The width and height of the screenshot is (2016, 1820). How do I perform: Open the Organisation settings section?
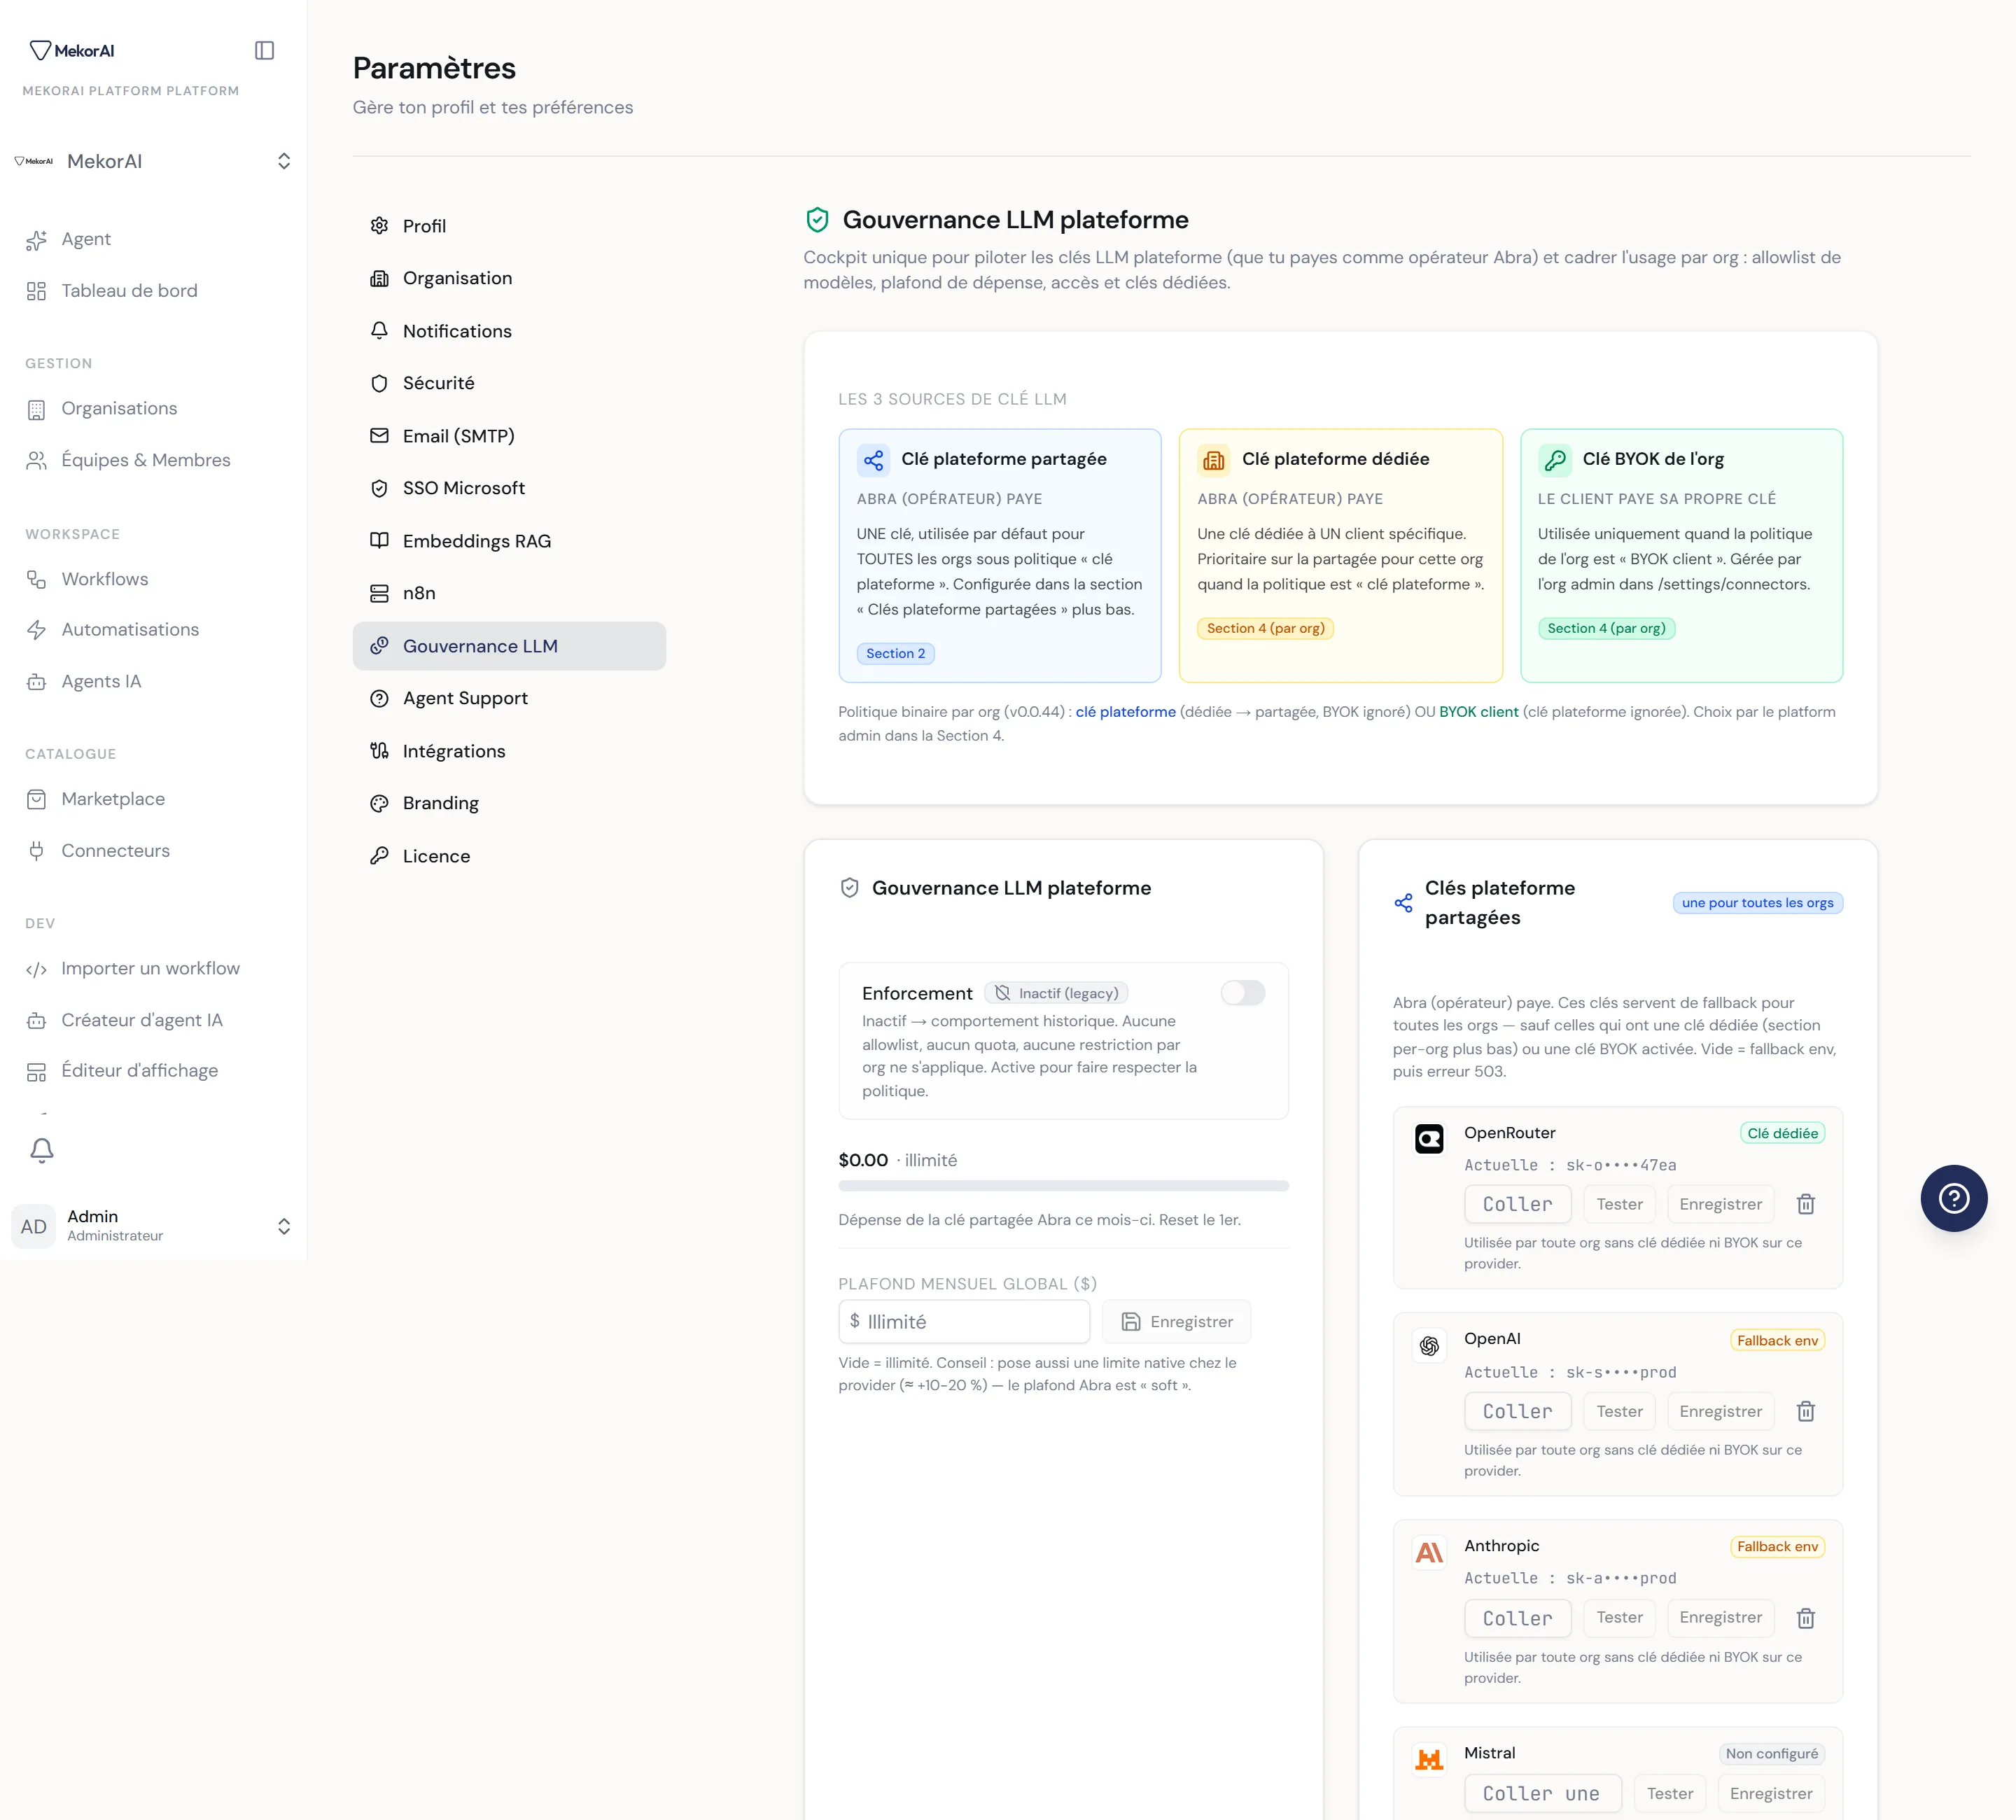(509, 278)
